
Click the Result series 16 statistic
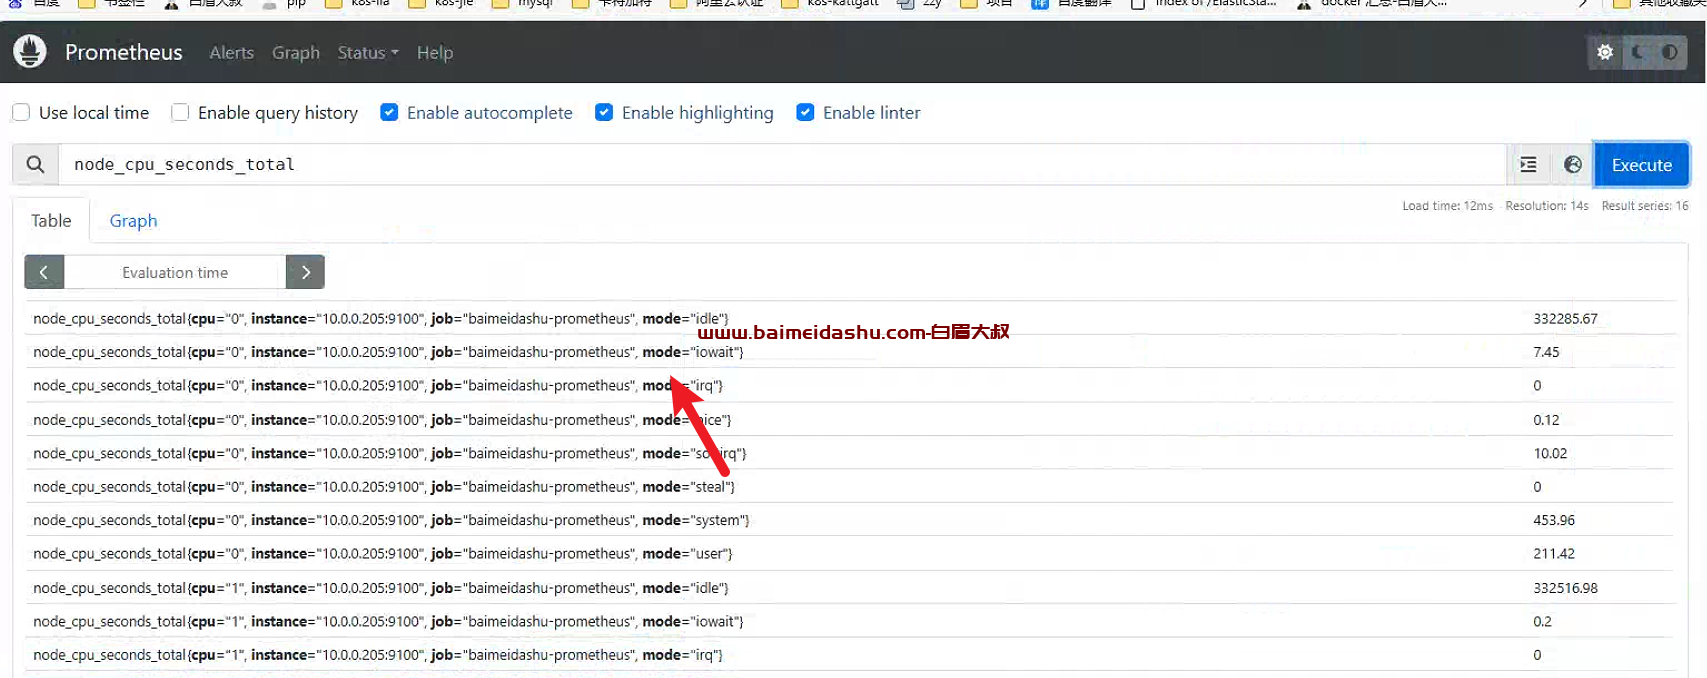tap(1645, 206)
